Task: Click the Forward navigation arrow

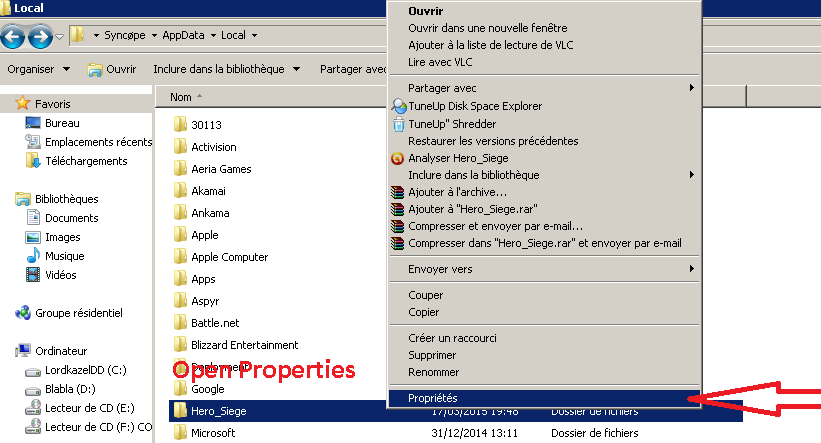Action: click(40, 36)
